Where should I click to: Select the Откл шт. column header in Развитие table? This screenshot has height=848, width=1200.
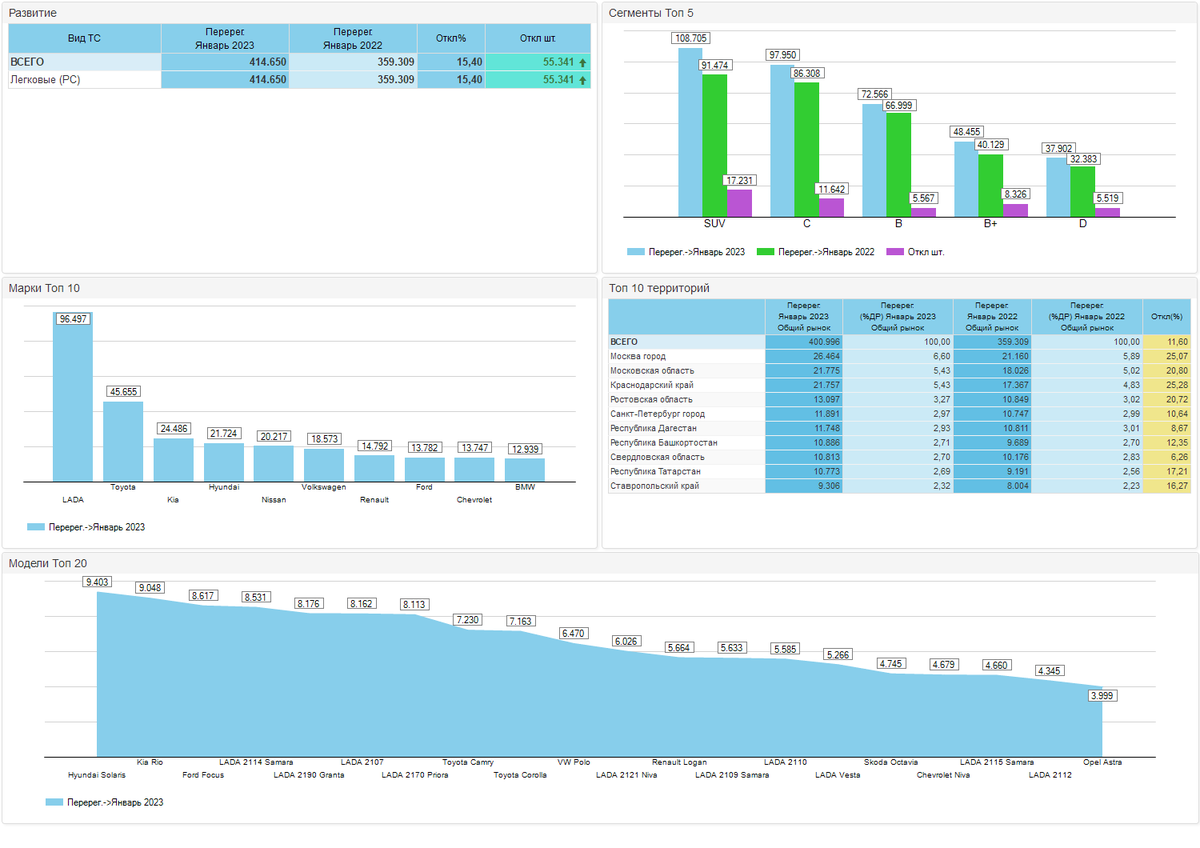[x=538, y=38]
